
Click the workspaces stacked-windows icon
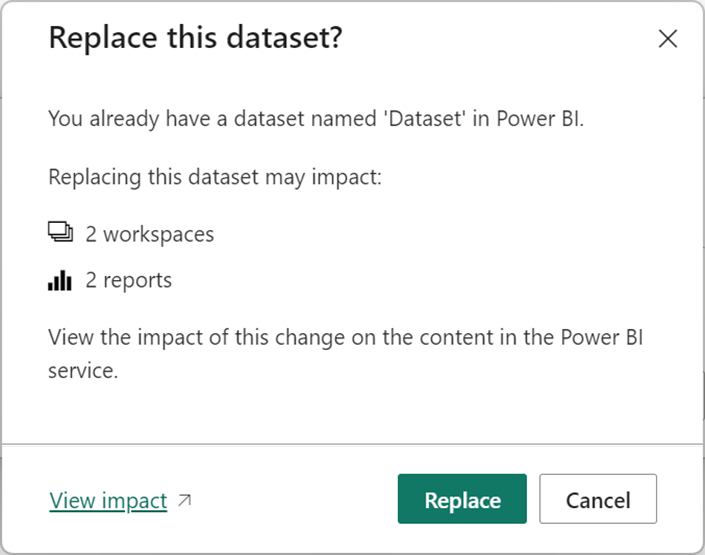point(61,234)
